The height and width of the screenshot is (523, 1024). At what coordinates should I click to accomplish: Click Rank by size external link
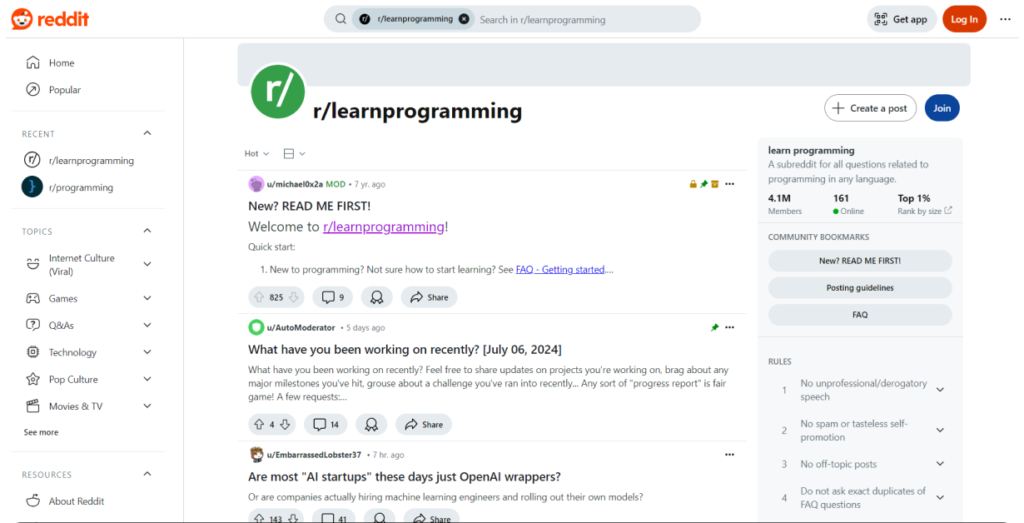(x=925, y=211)
